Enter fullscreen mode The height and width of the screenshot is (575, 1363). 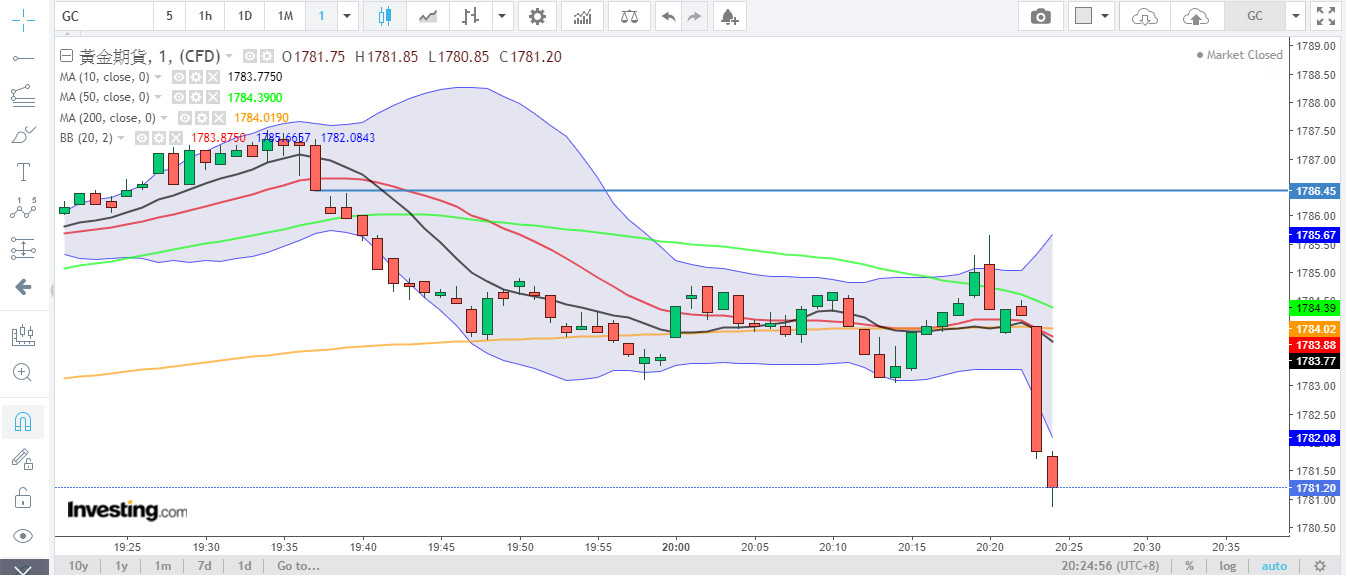point(1325,16)
